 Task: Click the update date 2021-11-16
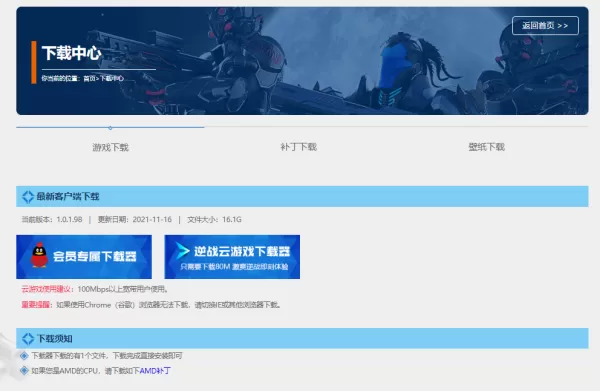point(152,220)
